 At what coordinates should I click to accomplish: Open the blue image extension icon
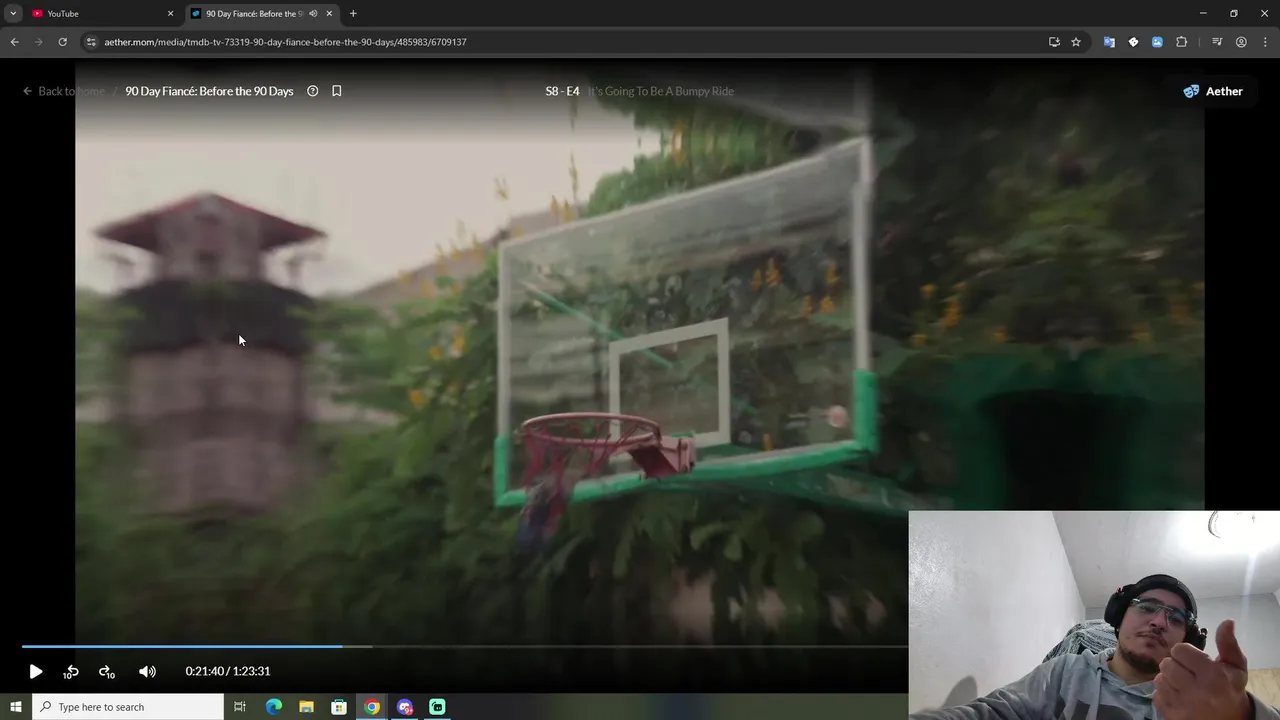click(x=1157, y=42)
